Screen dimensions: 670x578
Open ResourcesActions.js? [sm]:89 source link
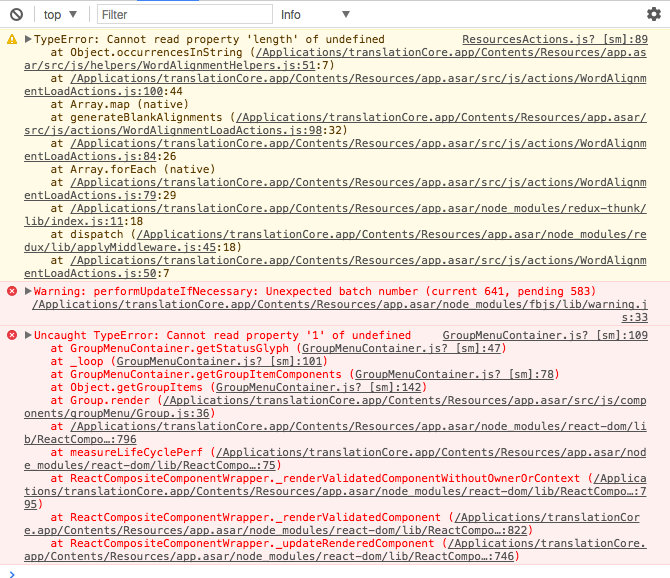(x=555, y=39)
